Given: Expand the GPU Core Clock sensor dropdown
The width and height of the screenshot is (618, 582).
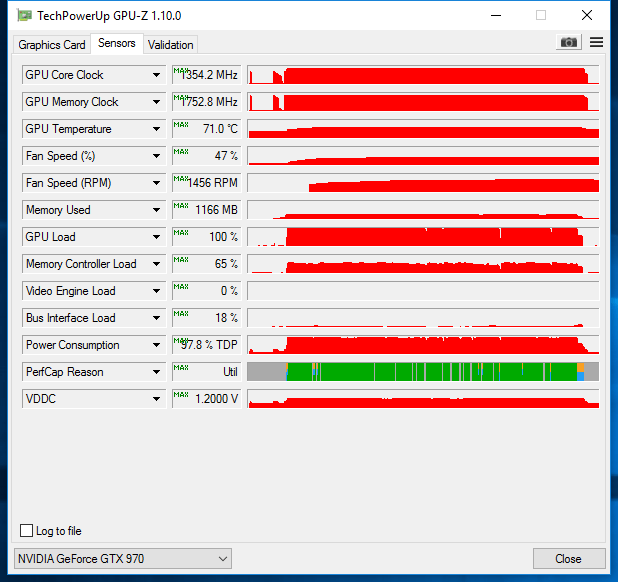Looking at the screenshot, I should pyautogui.click(x=156, y=75).
